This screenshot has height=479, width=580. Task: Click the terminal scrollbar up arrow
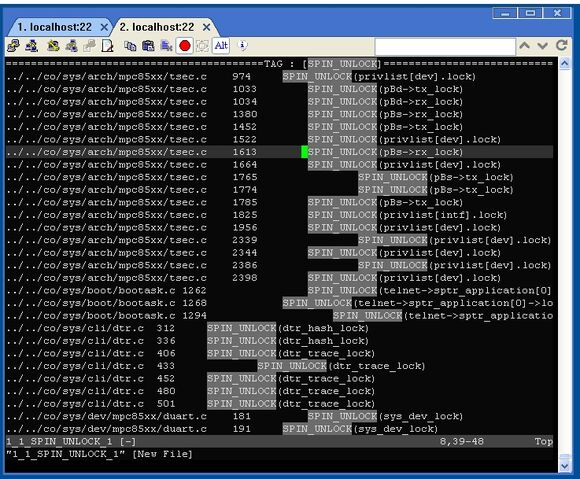(564, 64)
